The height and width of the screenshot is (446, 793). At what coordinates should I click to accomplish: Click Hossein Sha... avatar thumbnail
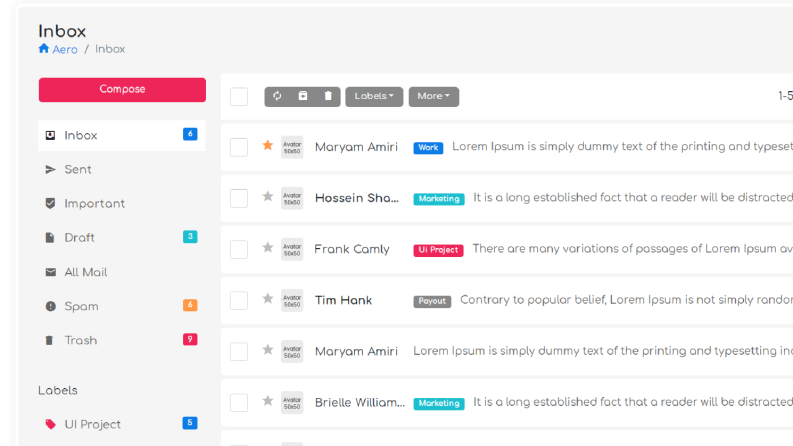click(292, 198)
